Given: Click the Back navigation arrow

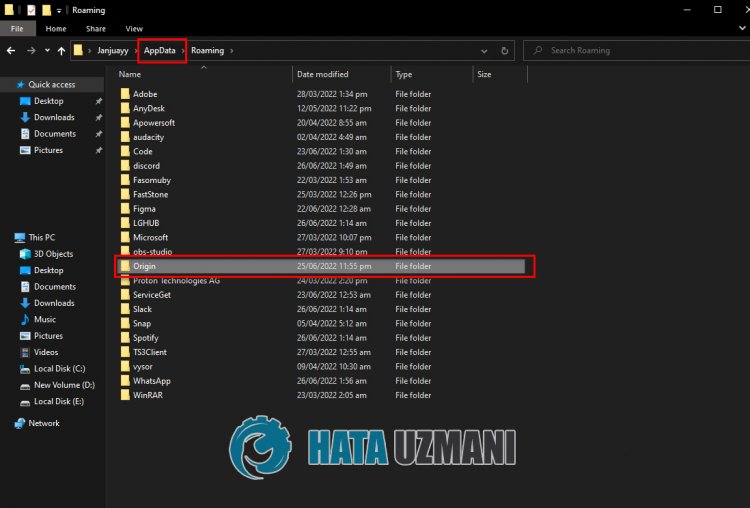Looking at the screenshot, I should click(11, 50).
